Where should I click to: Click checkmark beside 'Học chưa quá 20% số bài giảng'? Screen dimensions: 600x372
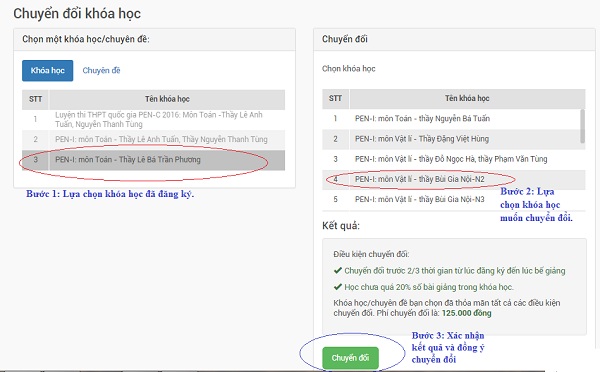pyautogui.click(x=338, y=287)
